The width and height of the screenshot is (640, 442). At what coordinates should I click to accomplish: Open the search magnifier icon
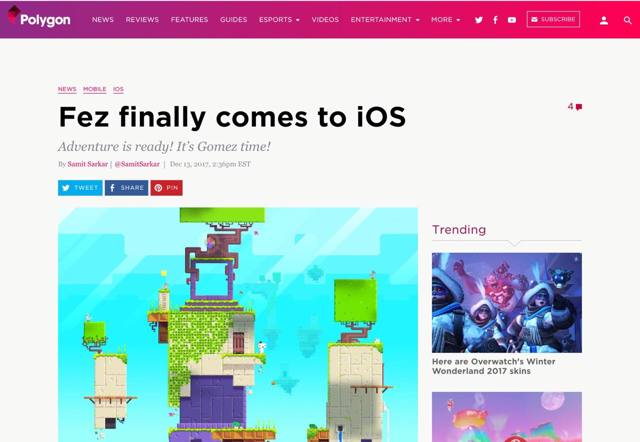pos(627,20)
